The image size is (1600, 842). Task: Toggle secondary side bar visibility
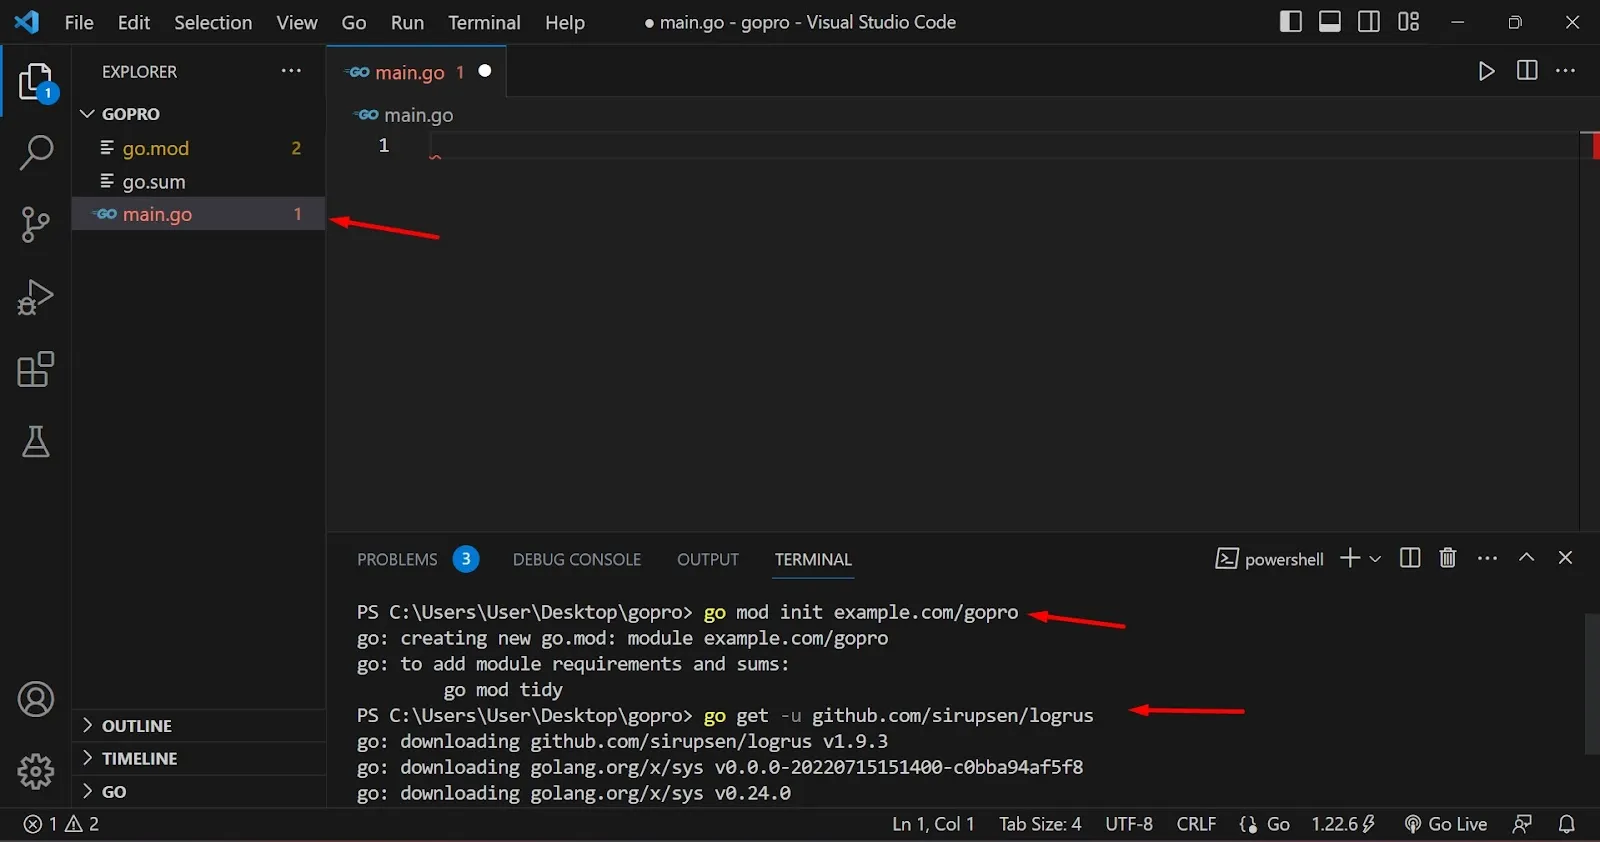1369,22
